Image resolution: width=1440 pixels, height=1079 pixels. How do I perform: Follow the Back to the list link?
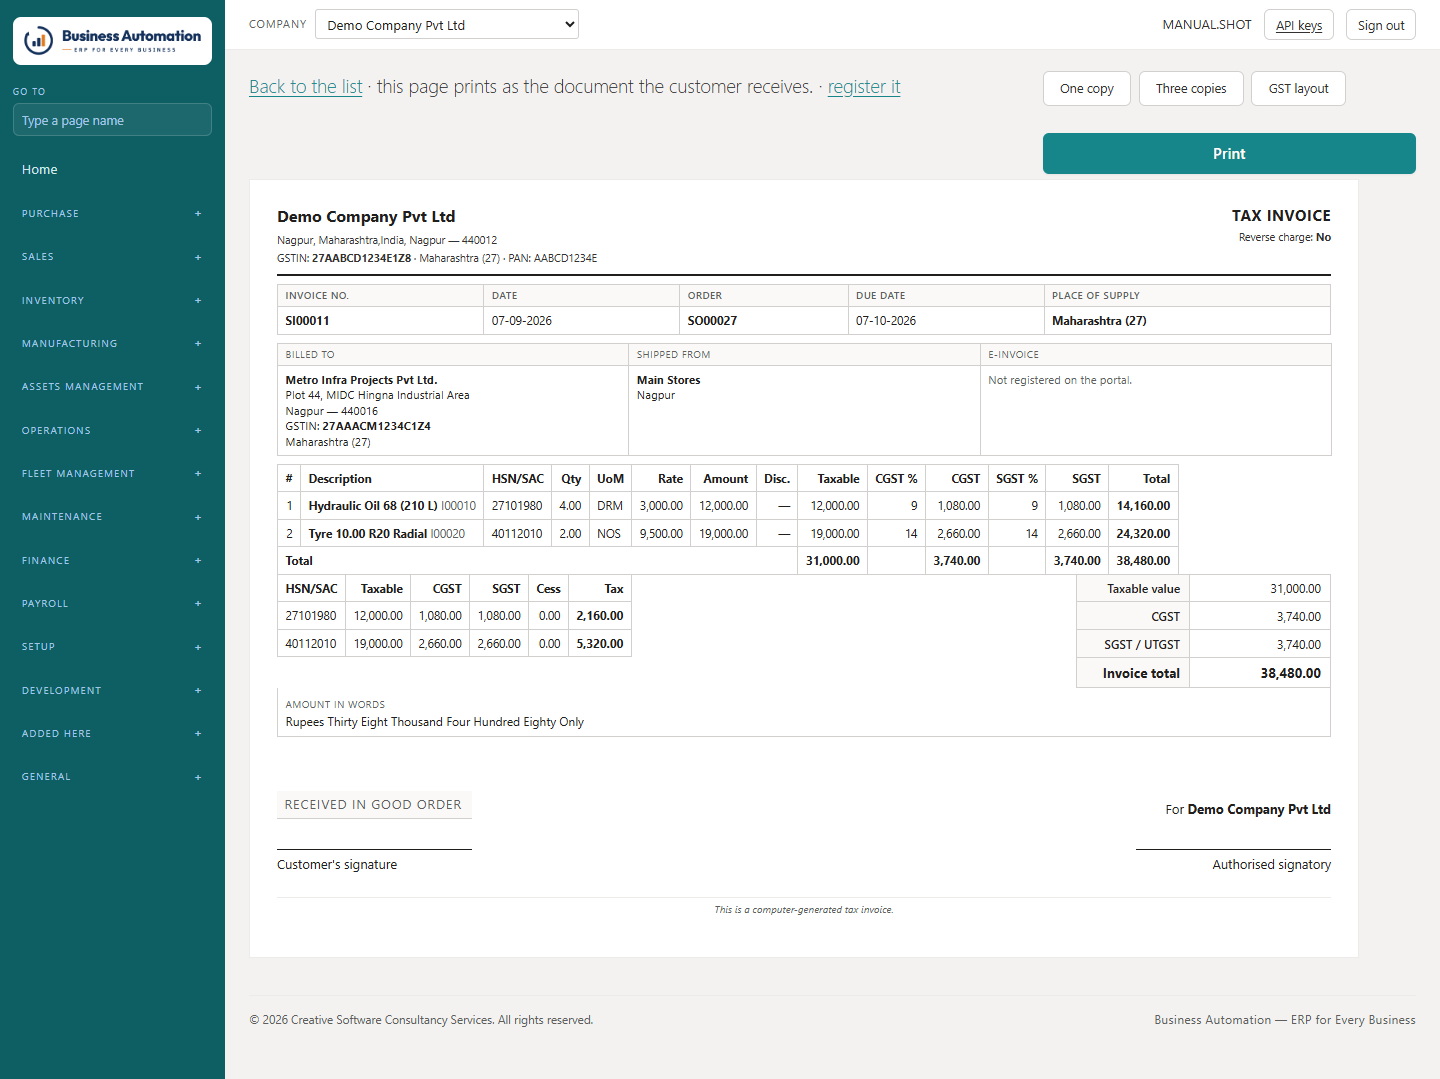(x=306, y=87)
